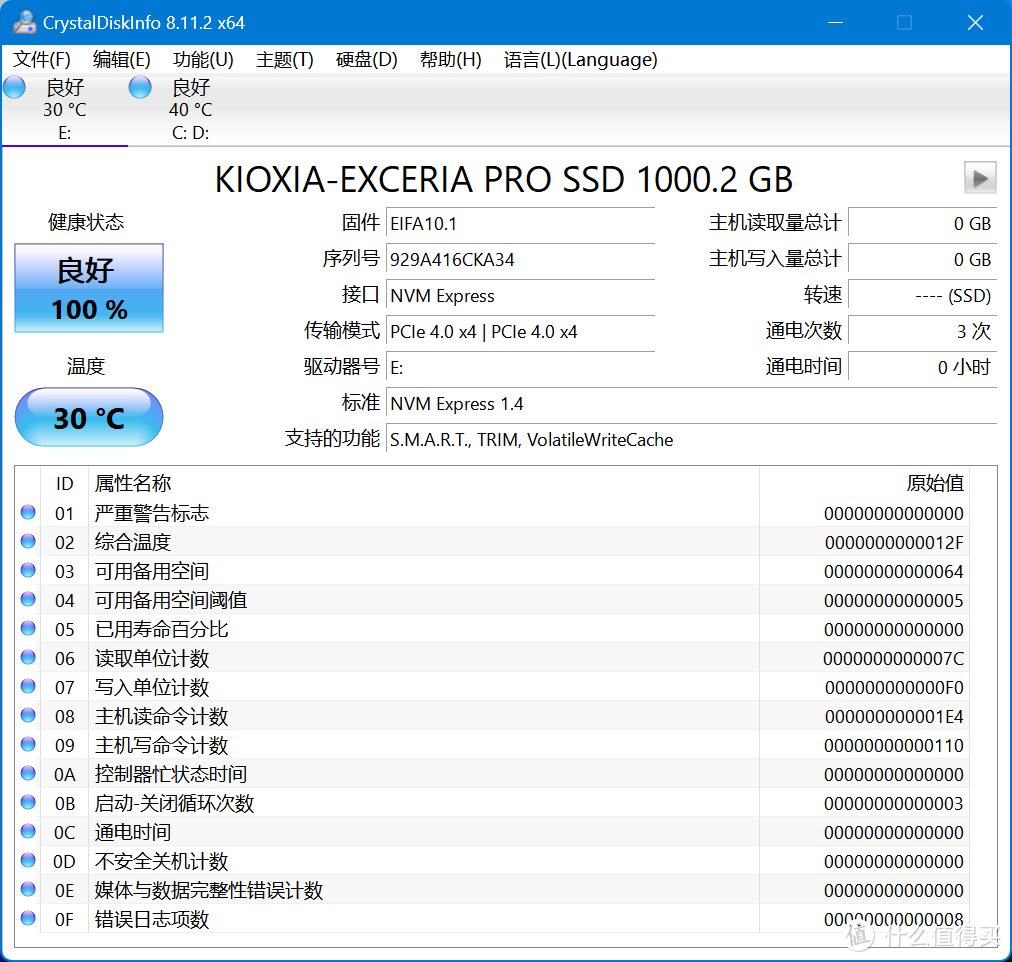Select the E: drive tab

coord(64,108)
